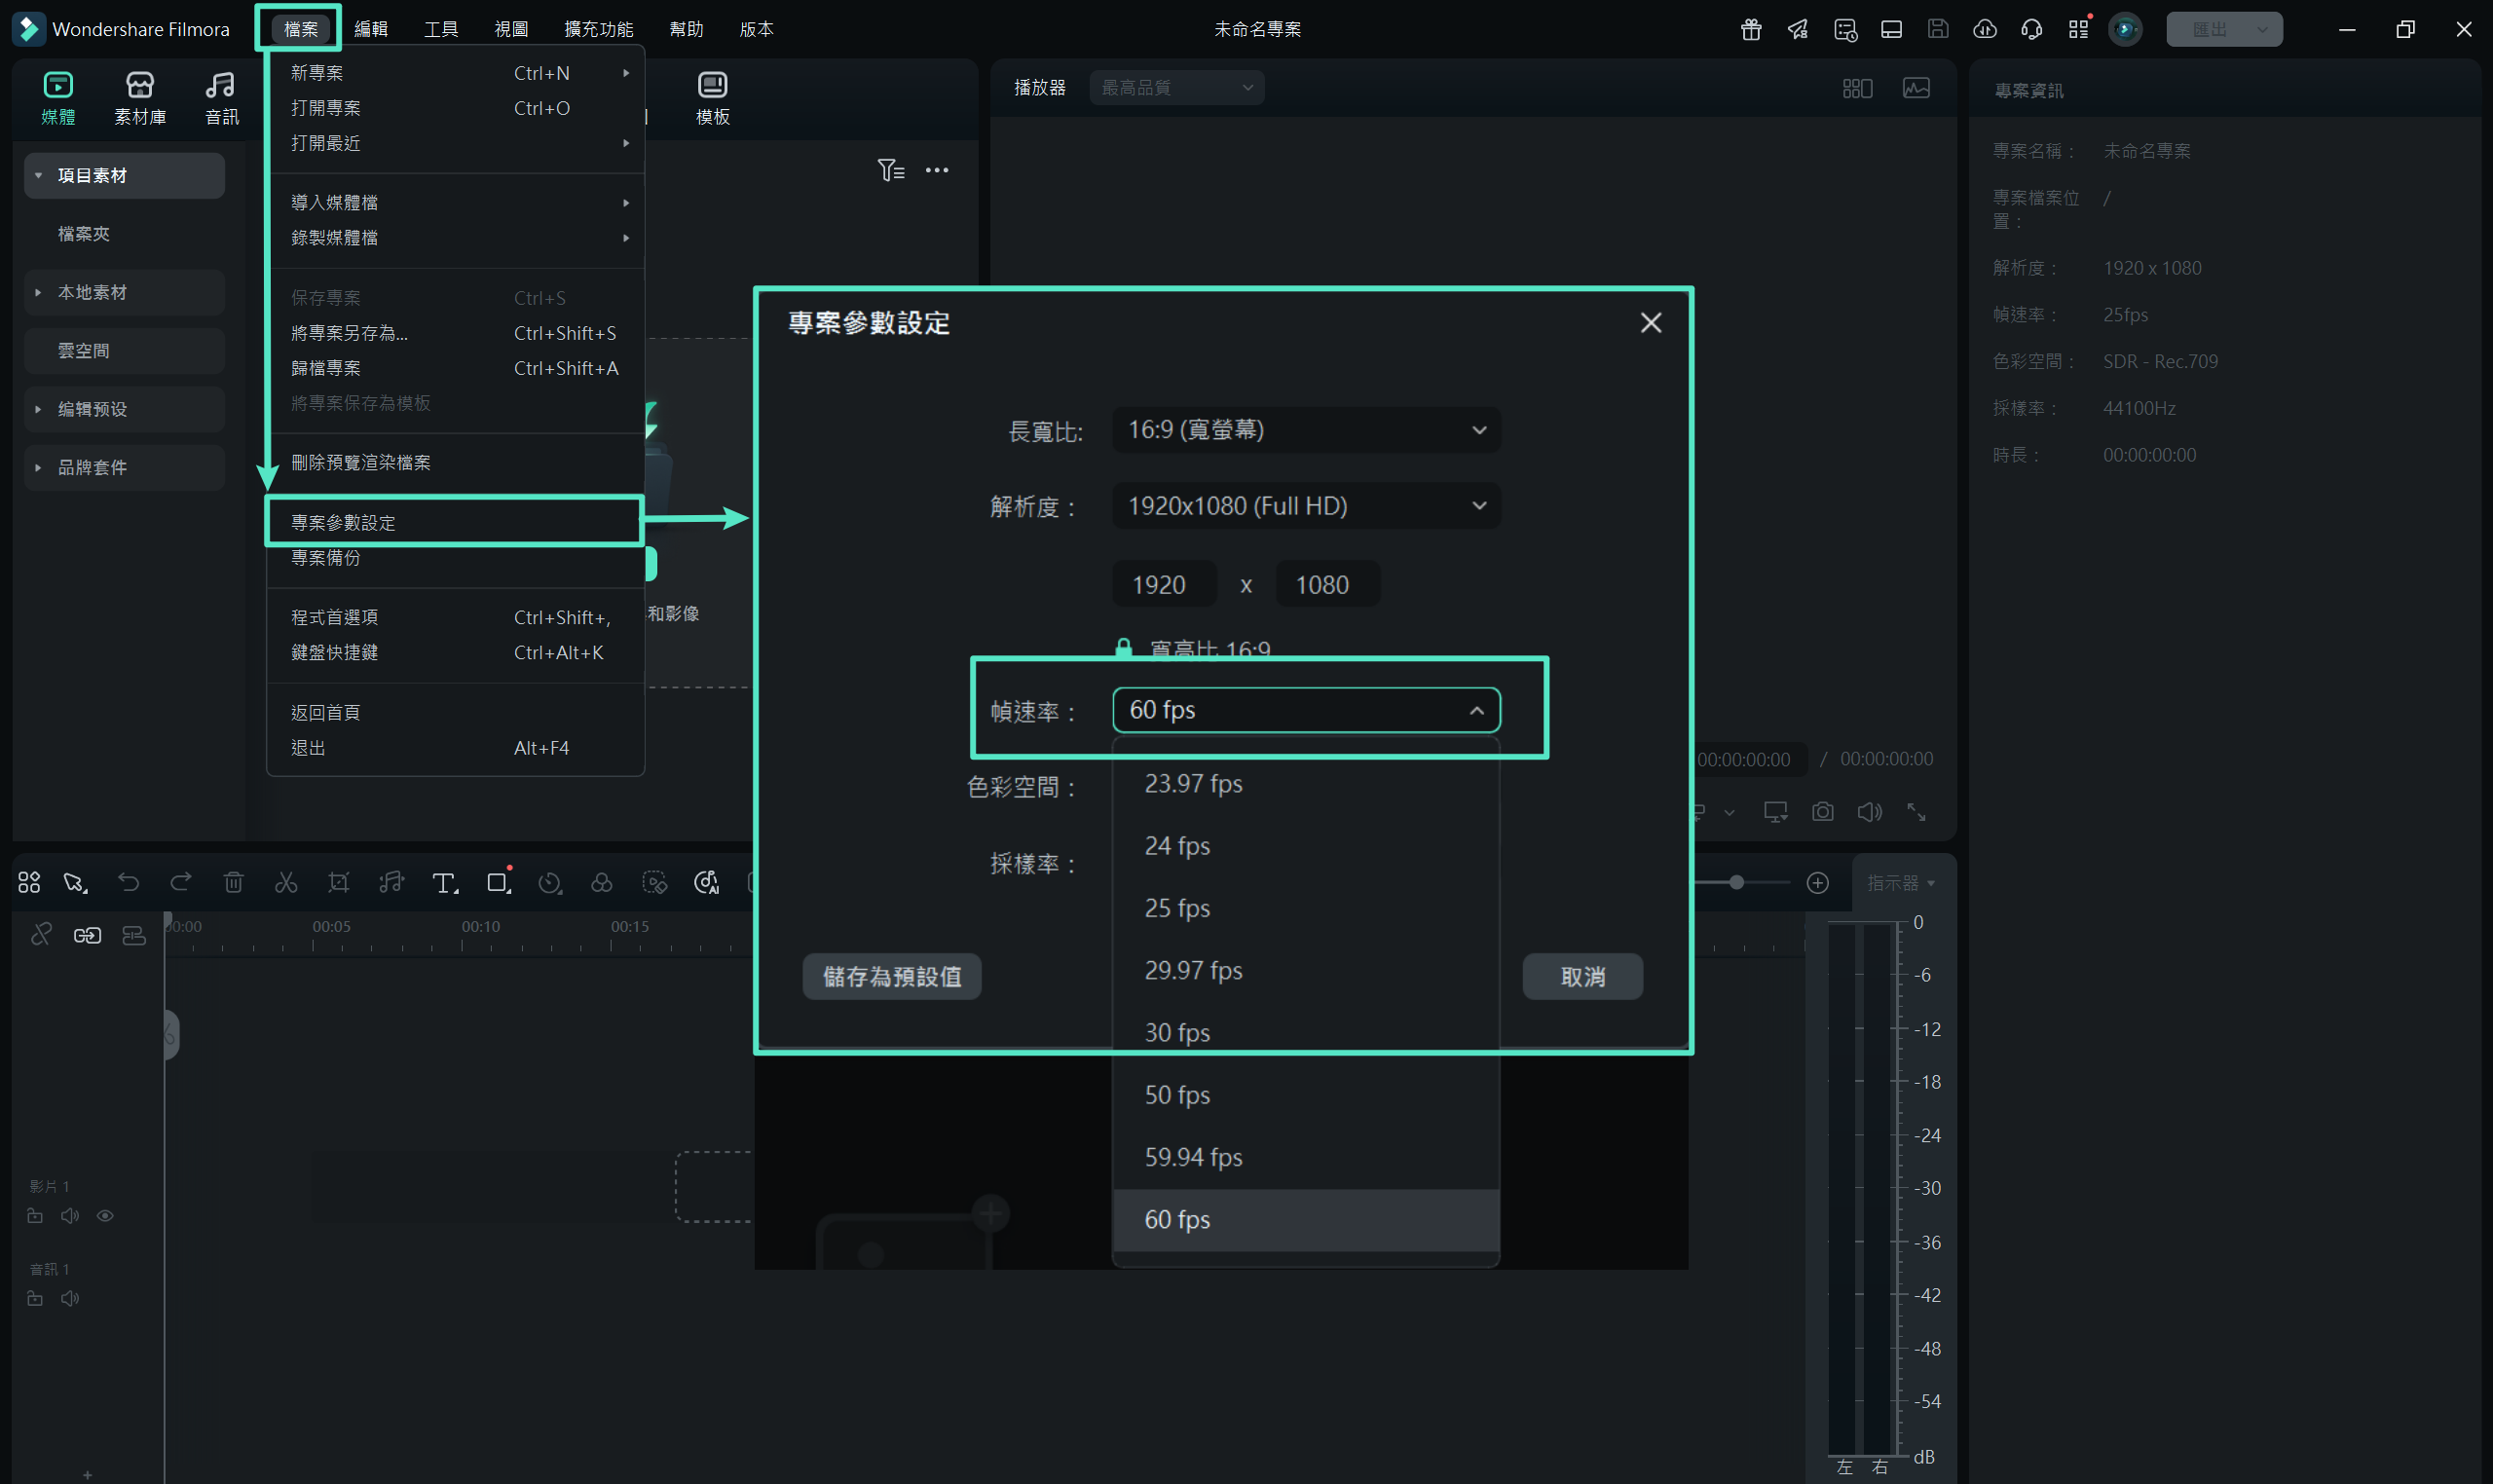2493x1484 pixels.
Task: Select the scissors split tool
Action: (x=286, y=882)
